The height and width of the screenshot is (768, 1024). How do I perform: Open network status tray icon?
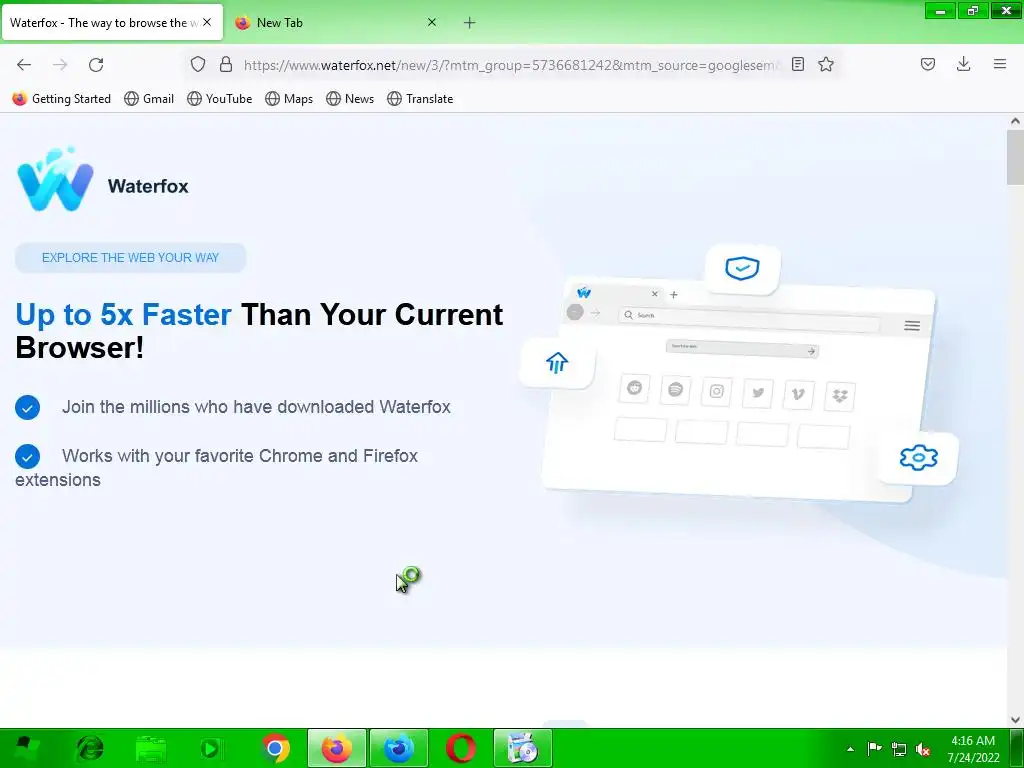pyautogui.click(x=899, y=749)
